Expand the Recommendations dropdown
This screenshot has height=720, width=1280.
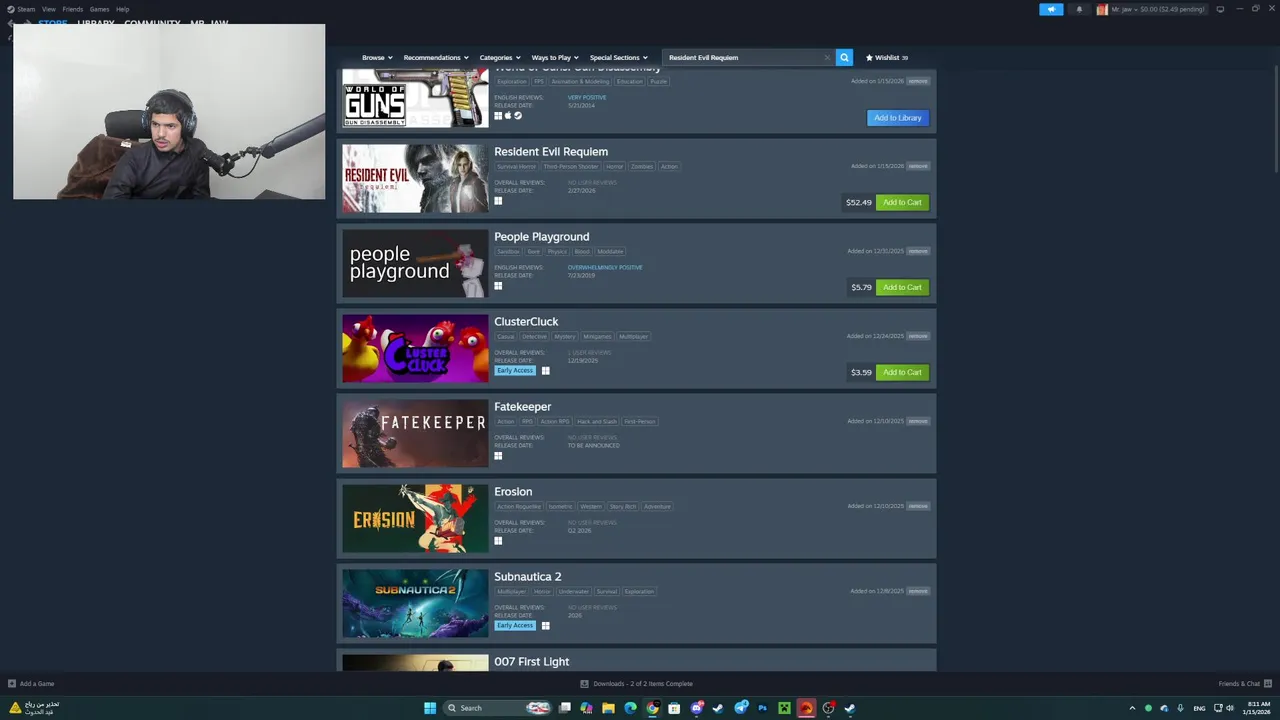coord(436,57)
